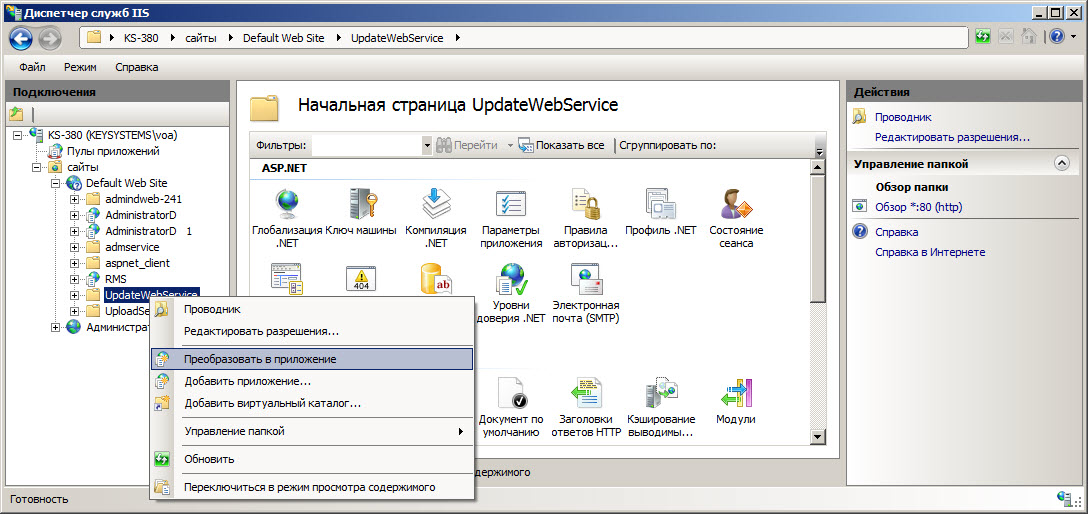
Task: Collapse the Default Web Site node
Action: [x=56, y=183]
